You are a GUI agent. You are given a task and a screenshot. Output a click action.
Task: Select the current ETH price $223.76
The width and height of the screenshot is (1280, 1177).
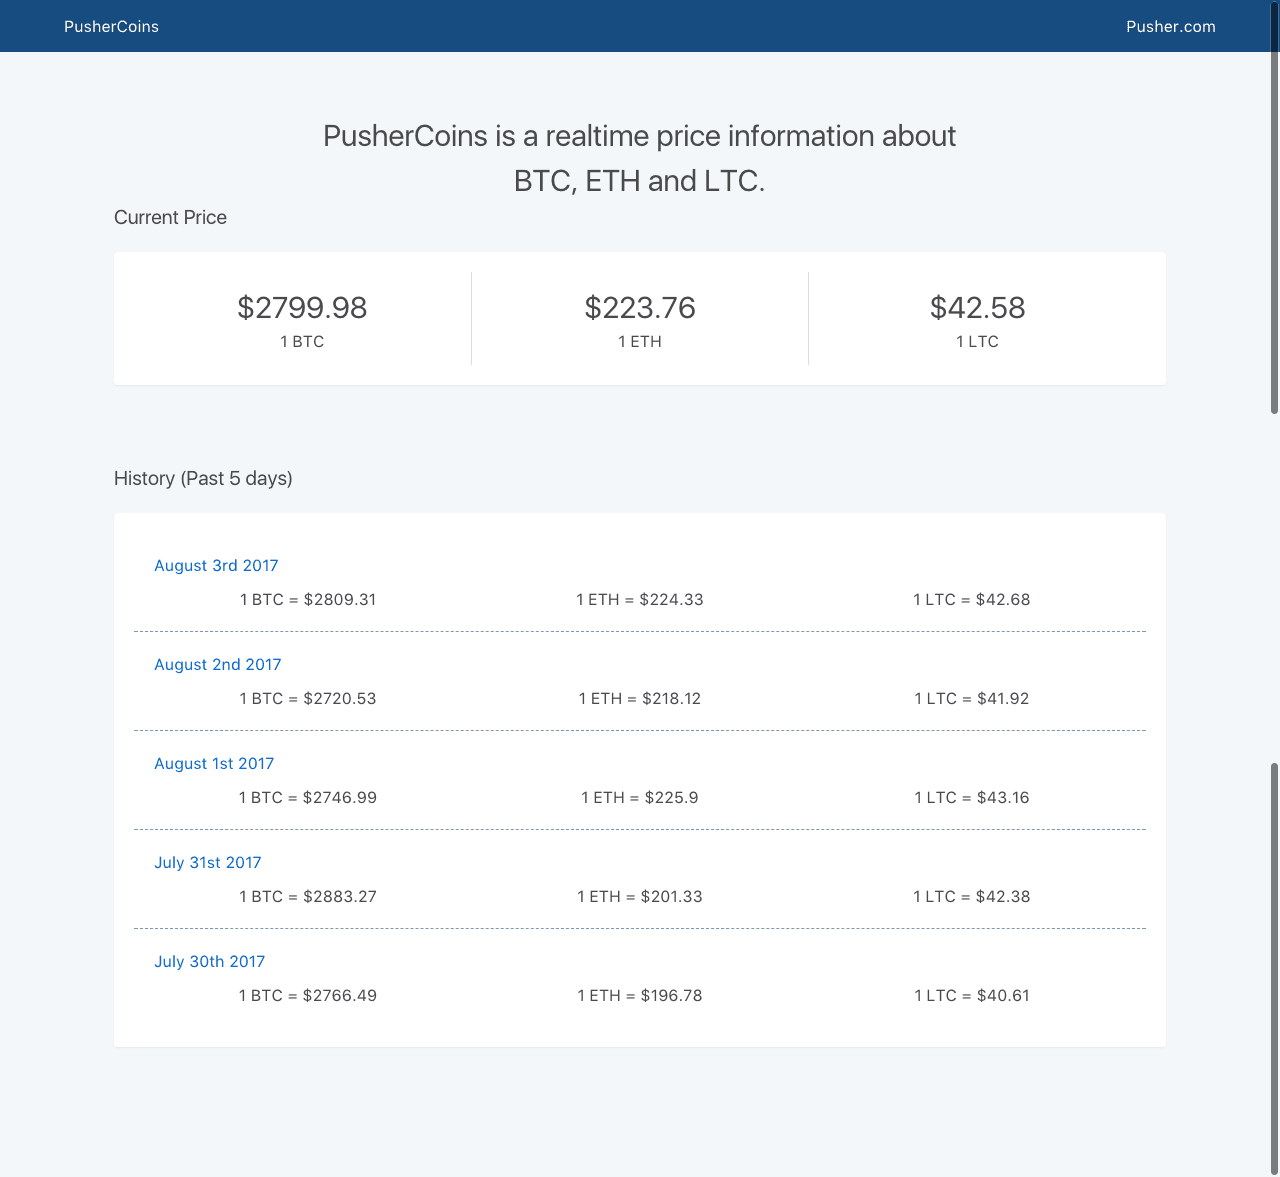tap(640, 308)
